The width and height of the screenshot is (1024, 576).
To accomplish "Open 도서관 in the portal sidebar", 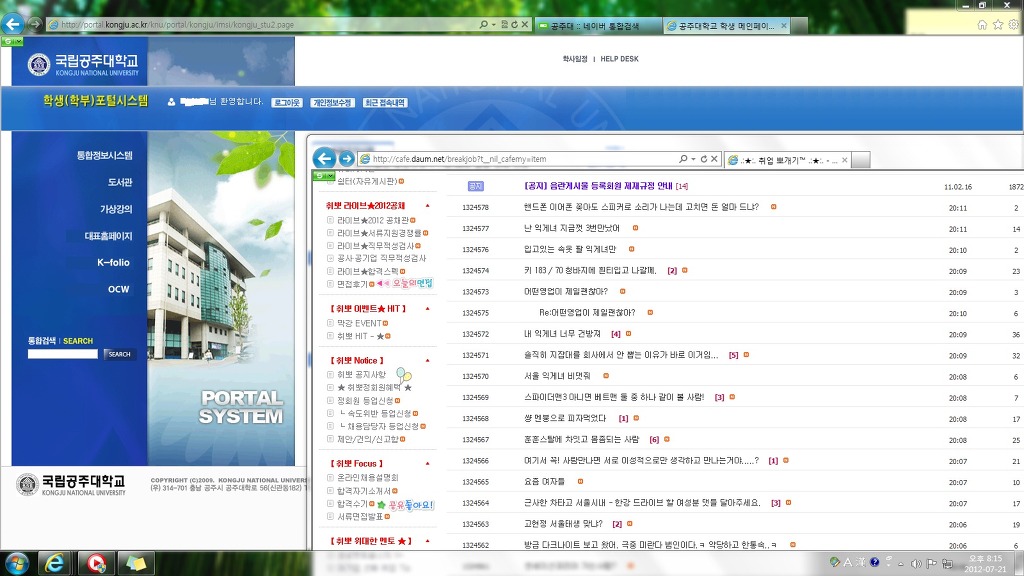I will point(120,182).
